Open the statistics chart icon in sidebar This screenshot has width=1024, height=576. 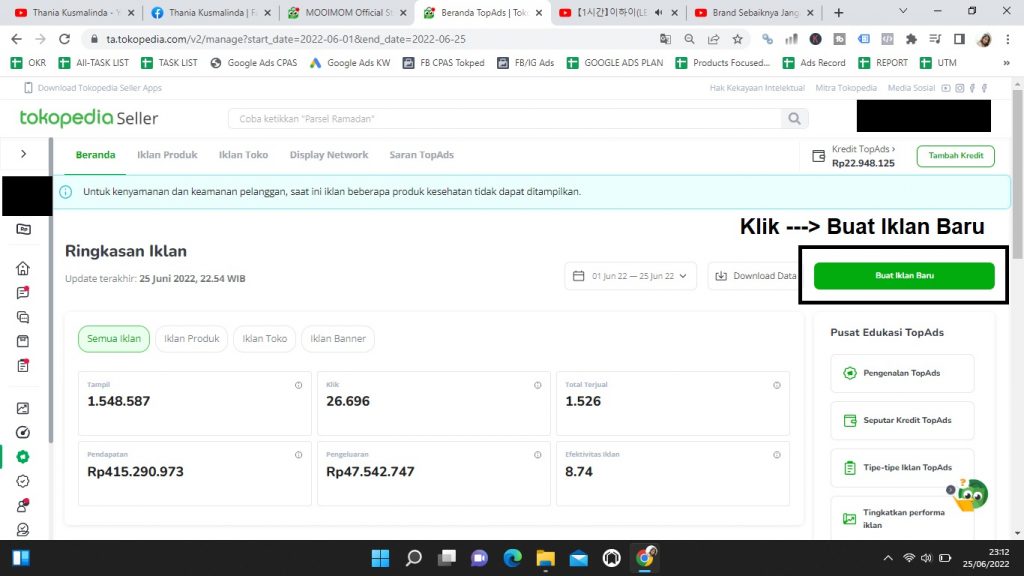click(x=23, y=408)
